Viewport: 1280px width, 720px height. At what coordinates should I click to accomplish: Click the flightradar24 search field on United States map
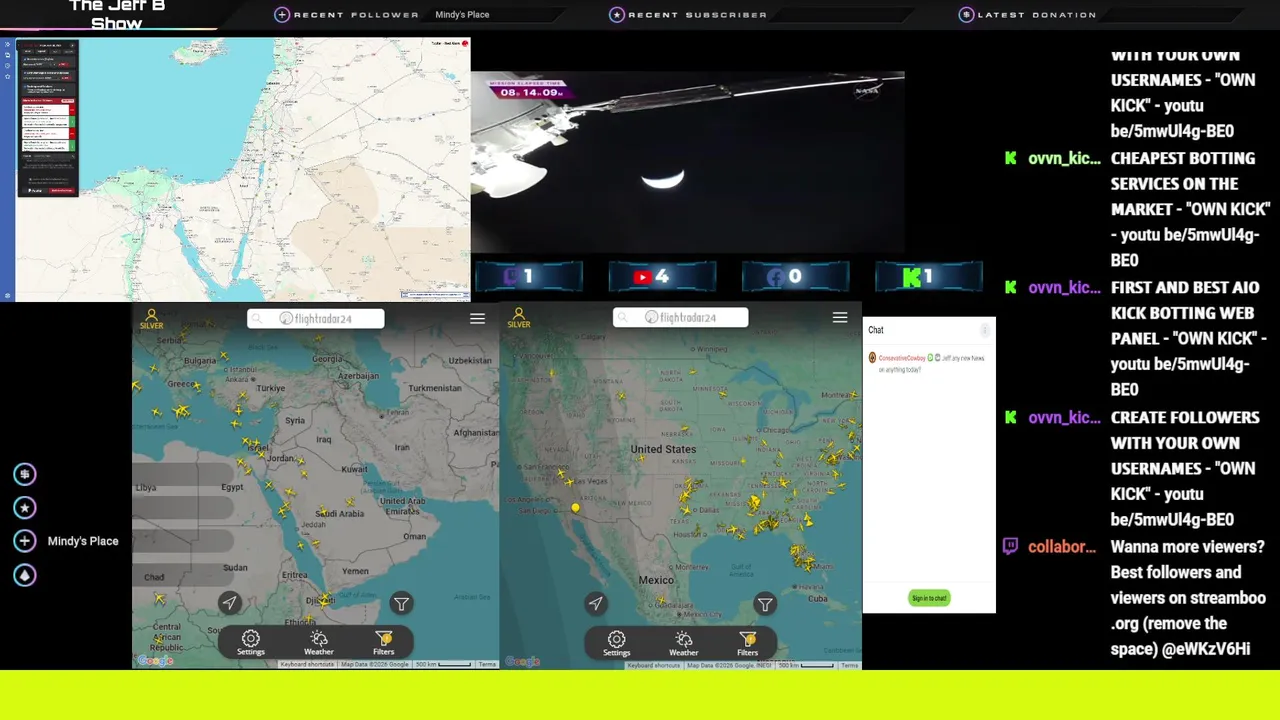(681, 317)
